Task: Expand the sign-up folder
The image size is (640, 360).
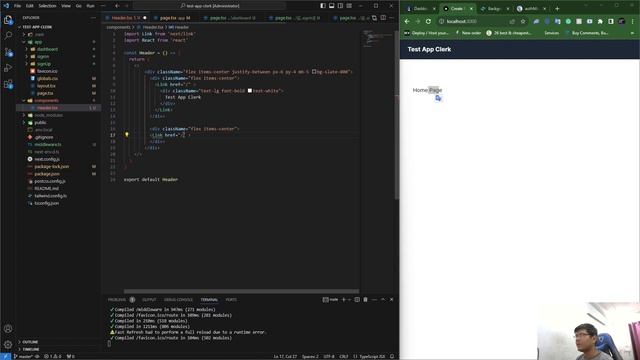Action: (44, 64)
